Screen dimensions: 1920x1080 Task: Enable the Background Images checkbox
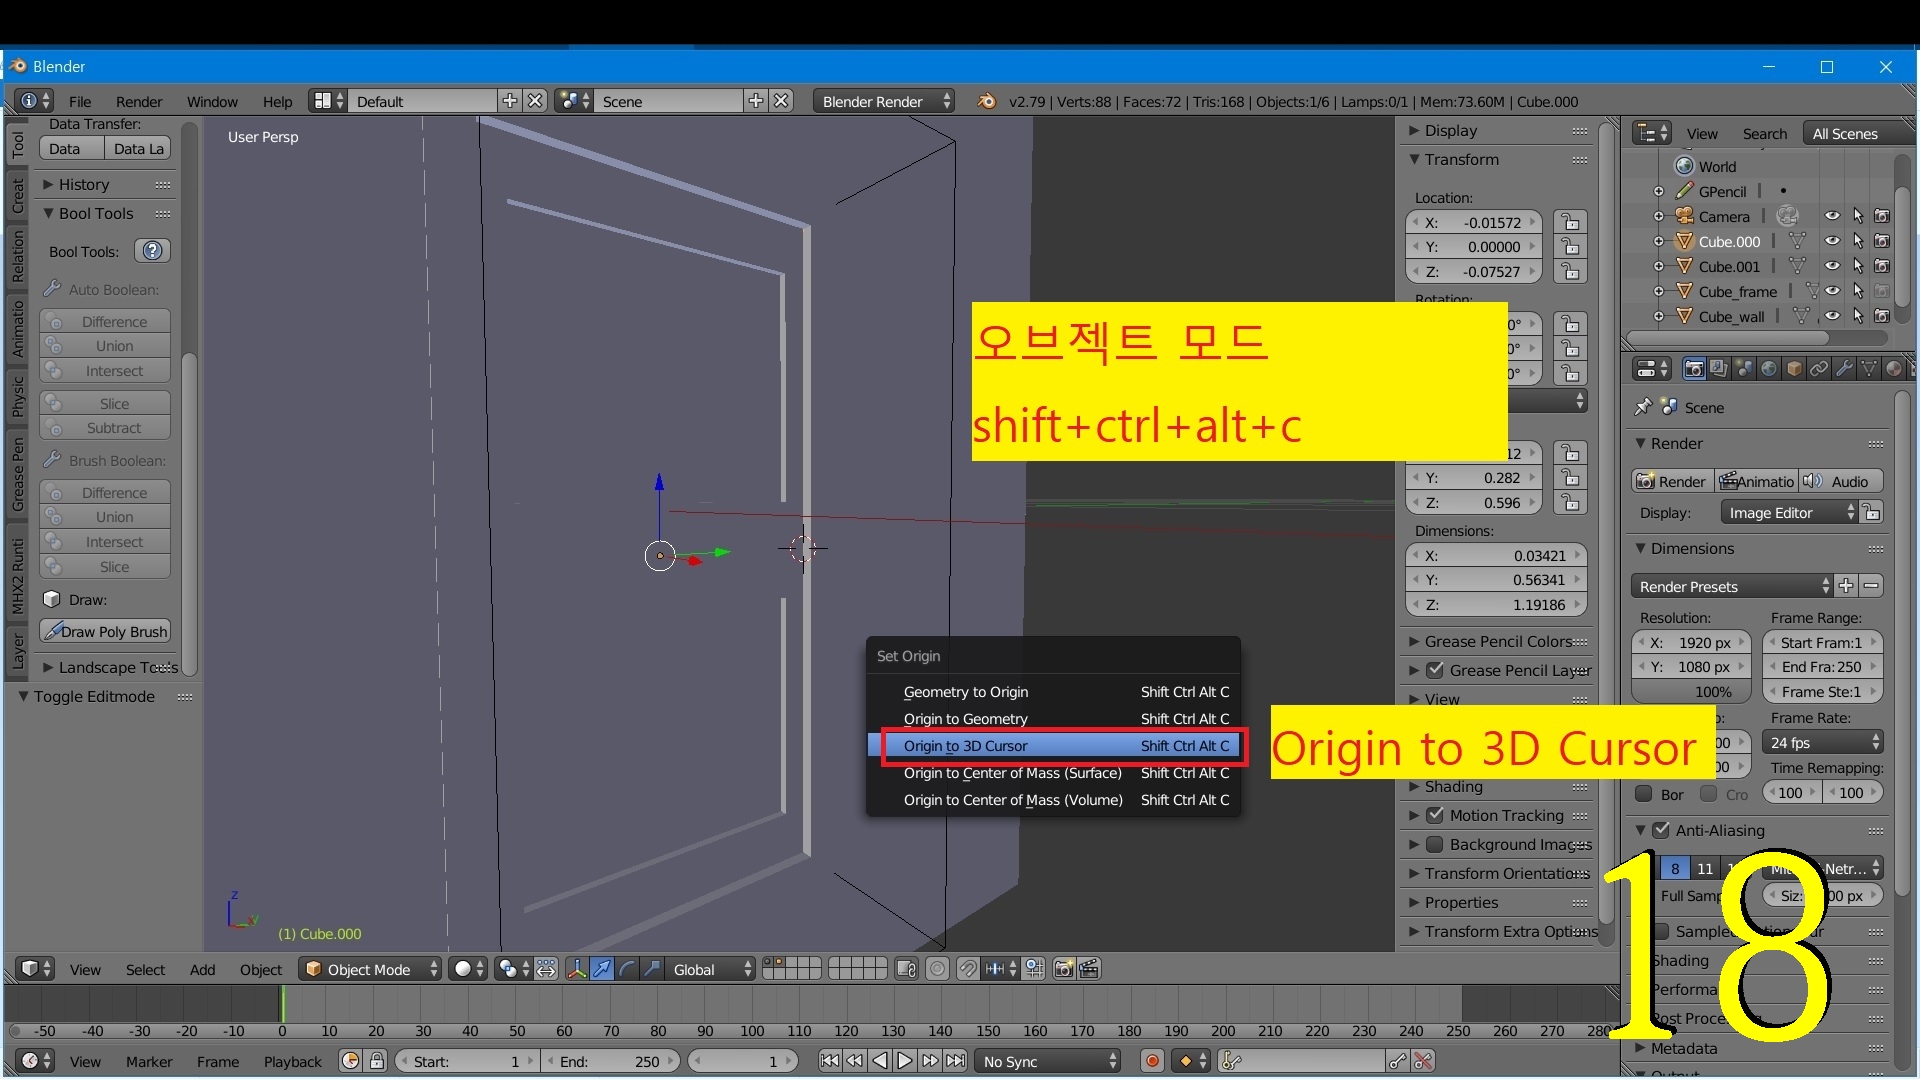[1435, 844]
